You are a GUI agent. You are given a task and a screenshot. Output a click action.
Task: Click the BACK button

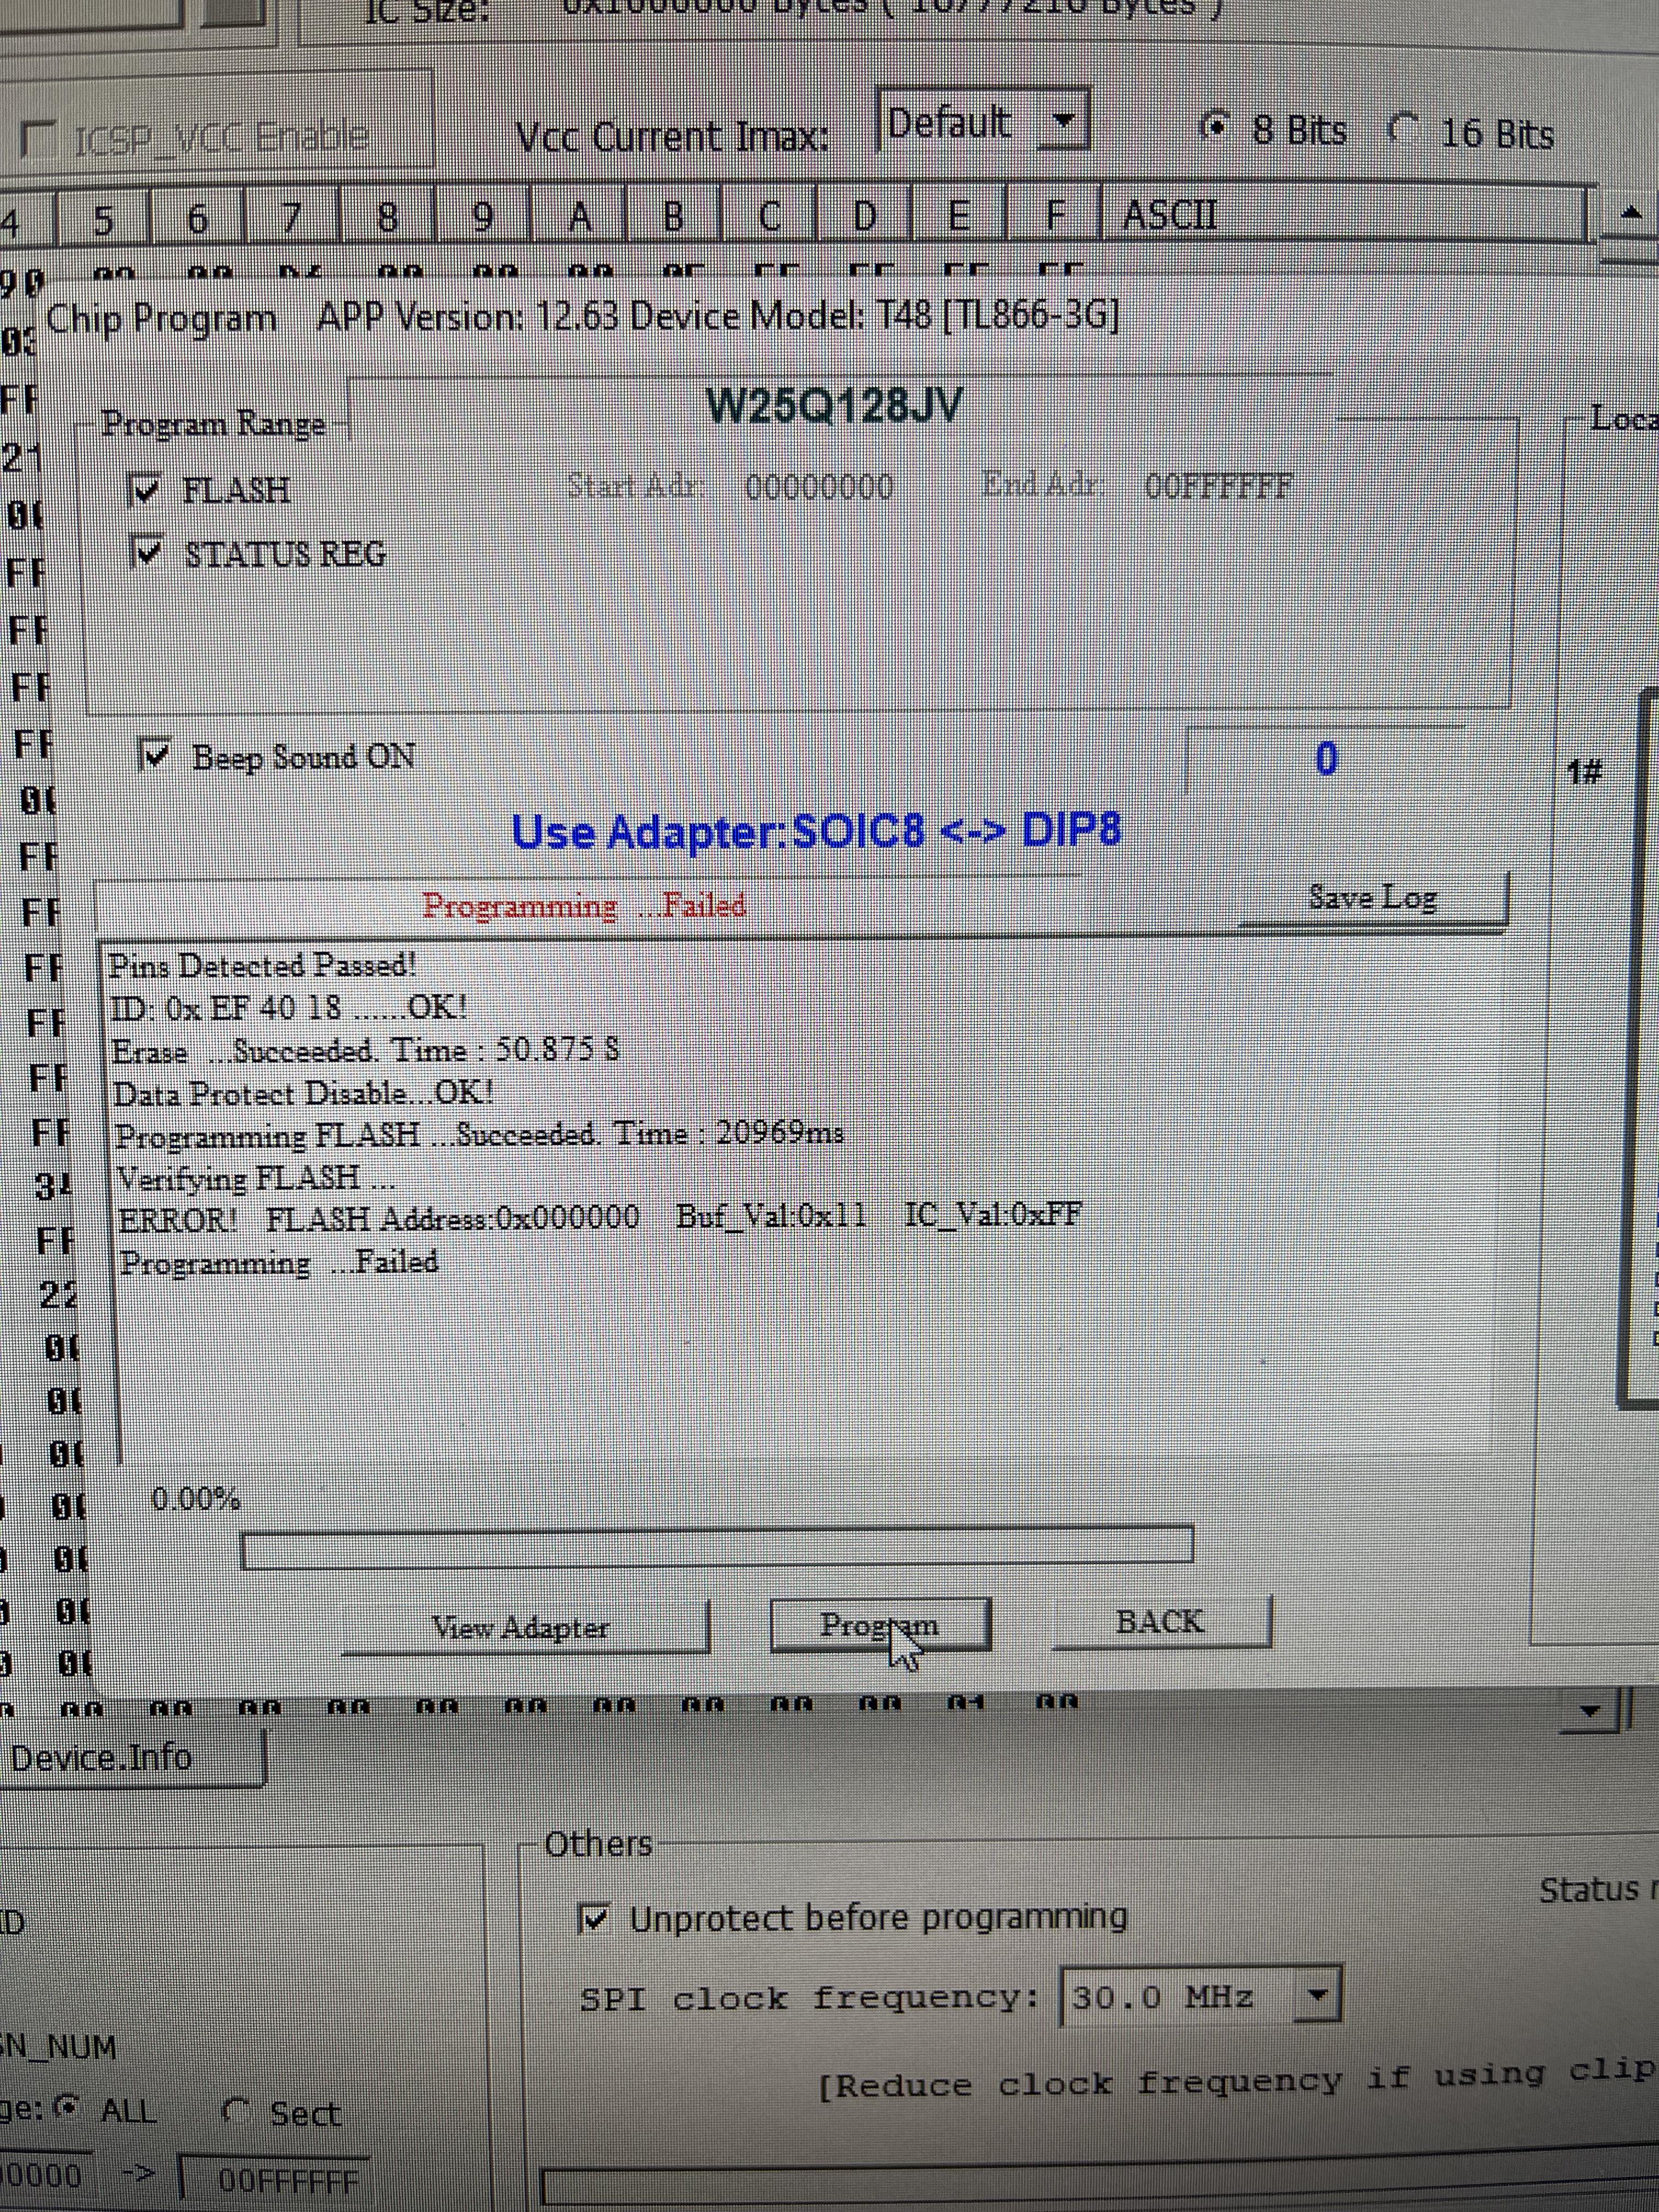pyautogui.click(x=1161, y=1621)
